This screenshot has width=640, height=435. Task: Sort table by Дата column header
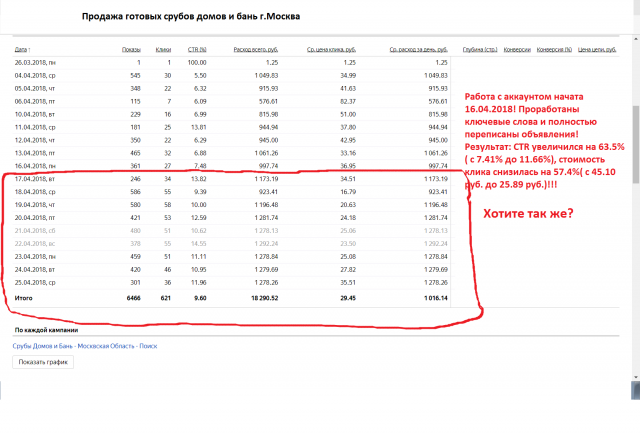click(x=21, y=49)
